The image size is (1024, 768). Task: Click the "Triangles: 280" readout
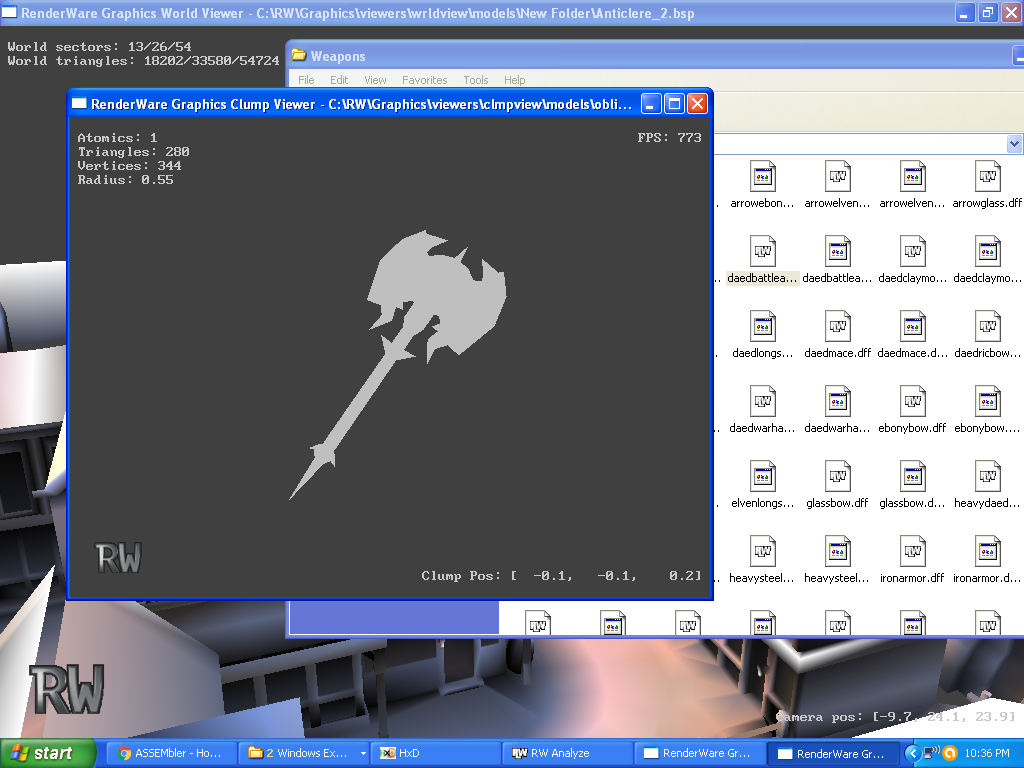133,152
